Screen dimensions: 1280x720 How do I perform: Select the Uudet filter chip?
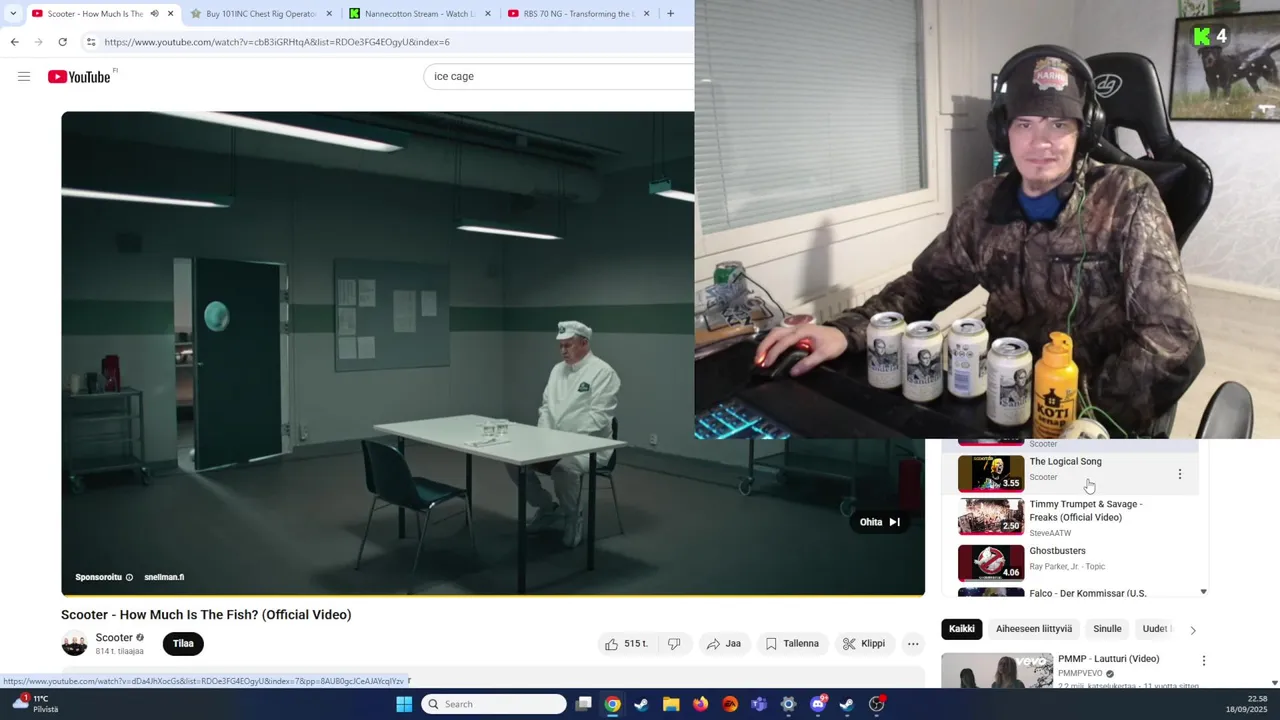[x=1155, y=629]
